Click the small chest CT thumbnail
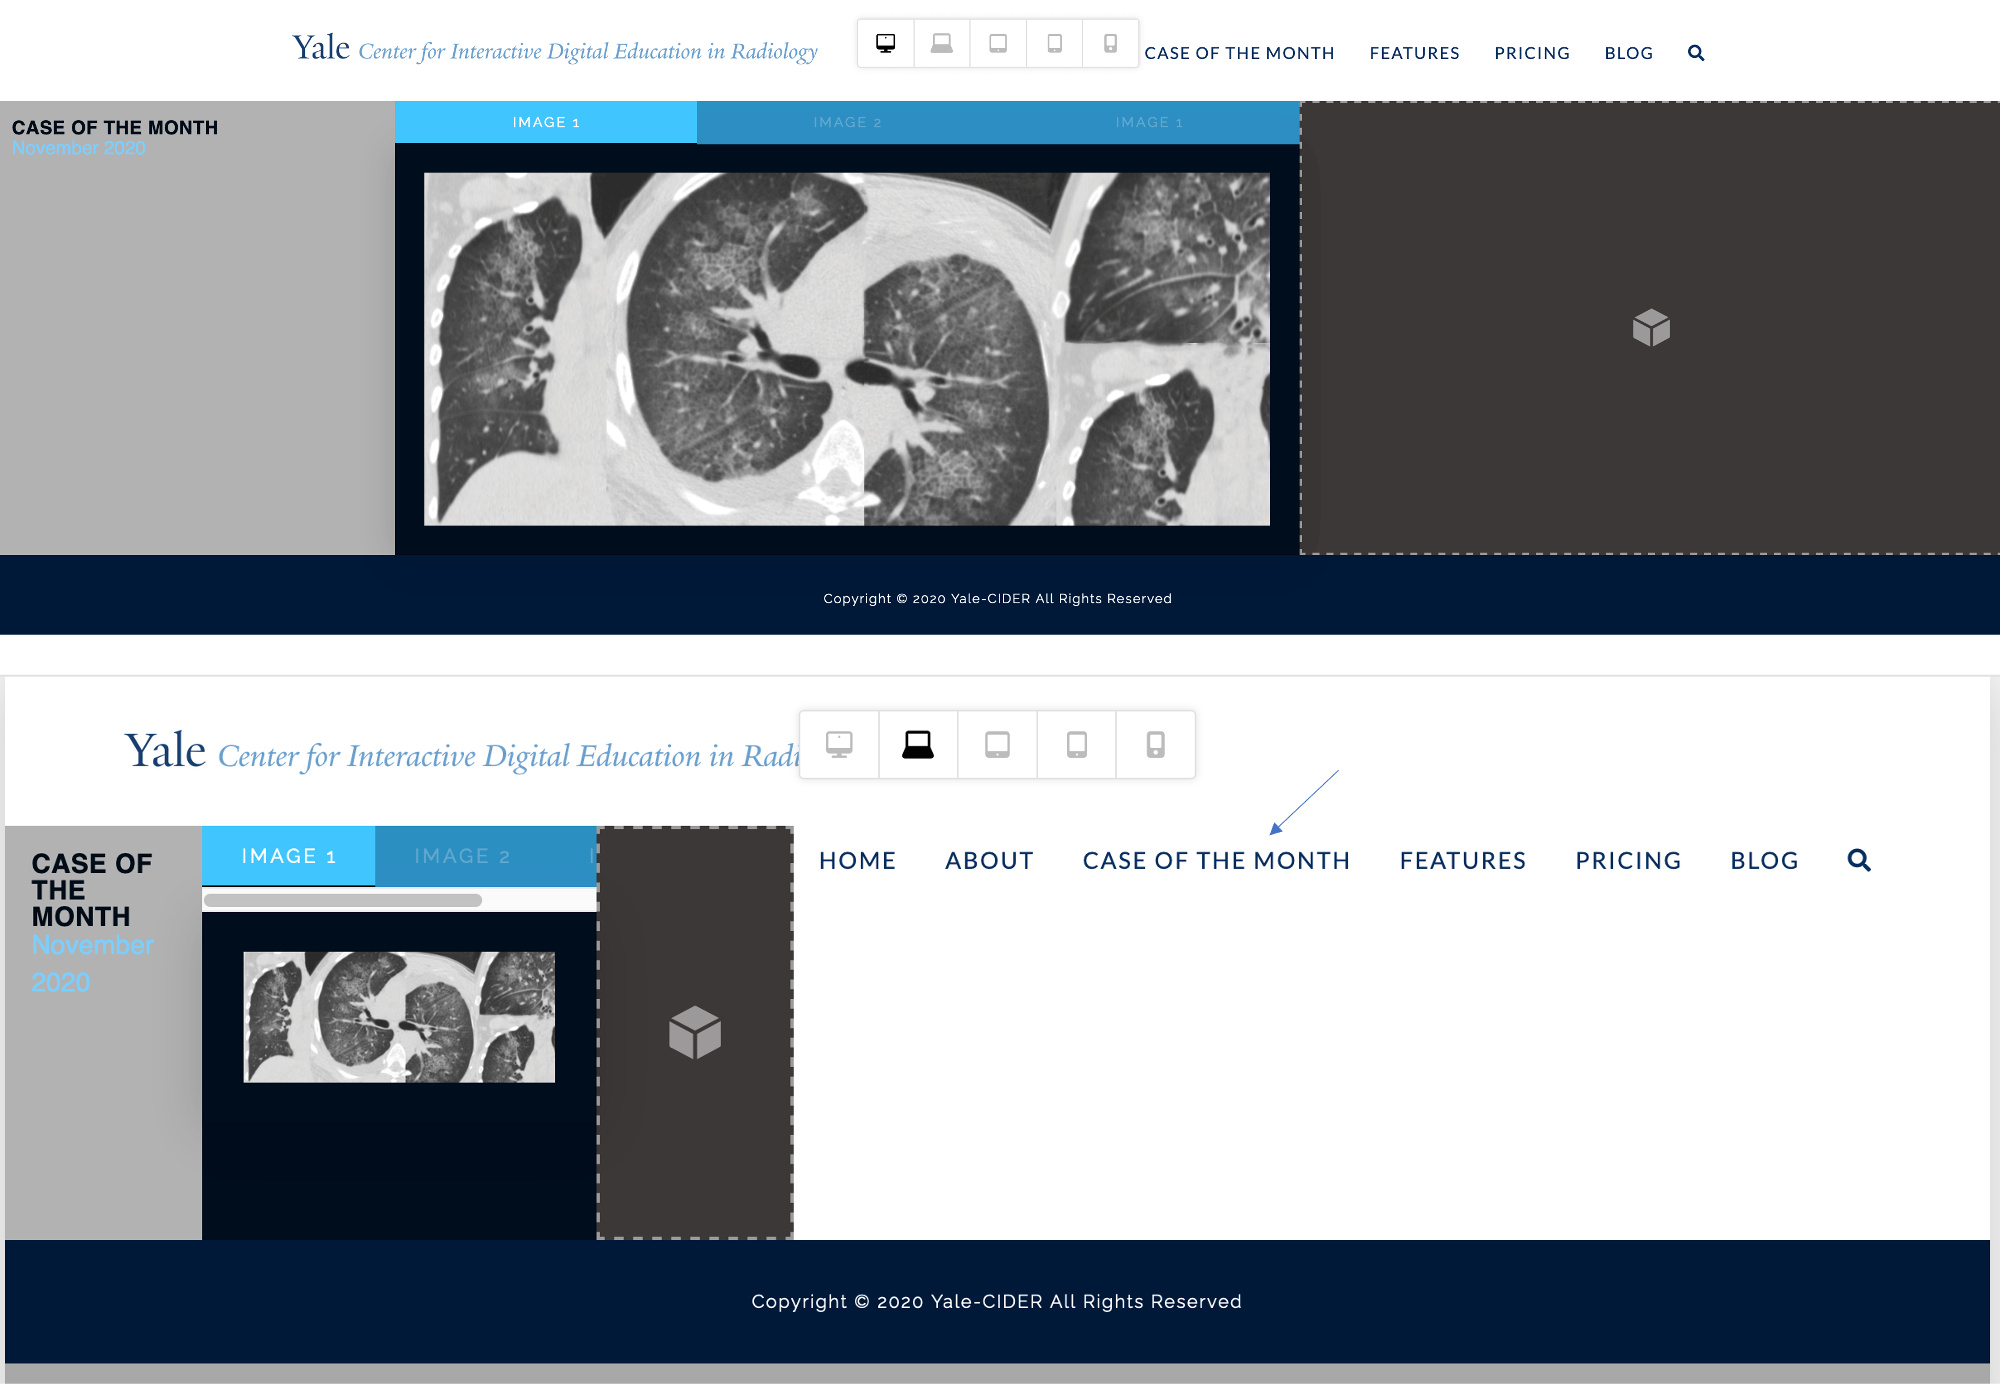Viewport: 2002px width, 1385px height. coord(399,1017)
